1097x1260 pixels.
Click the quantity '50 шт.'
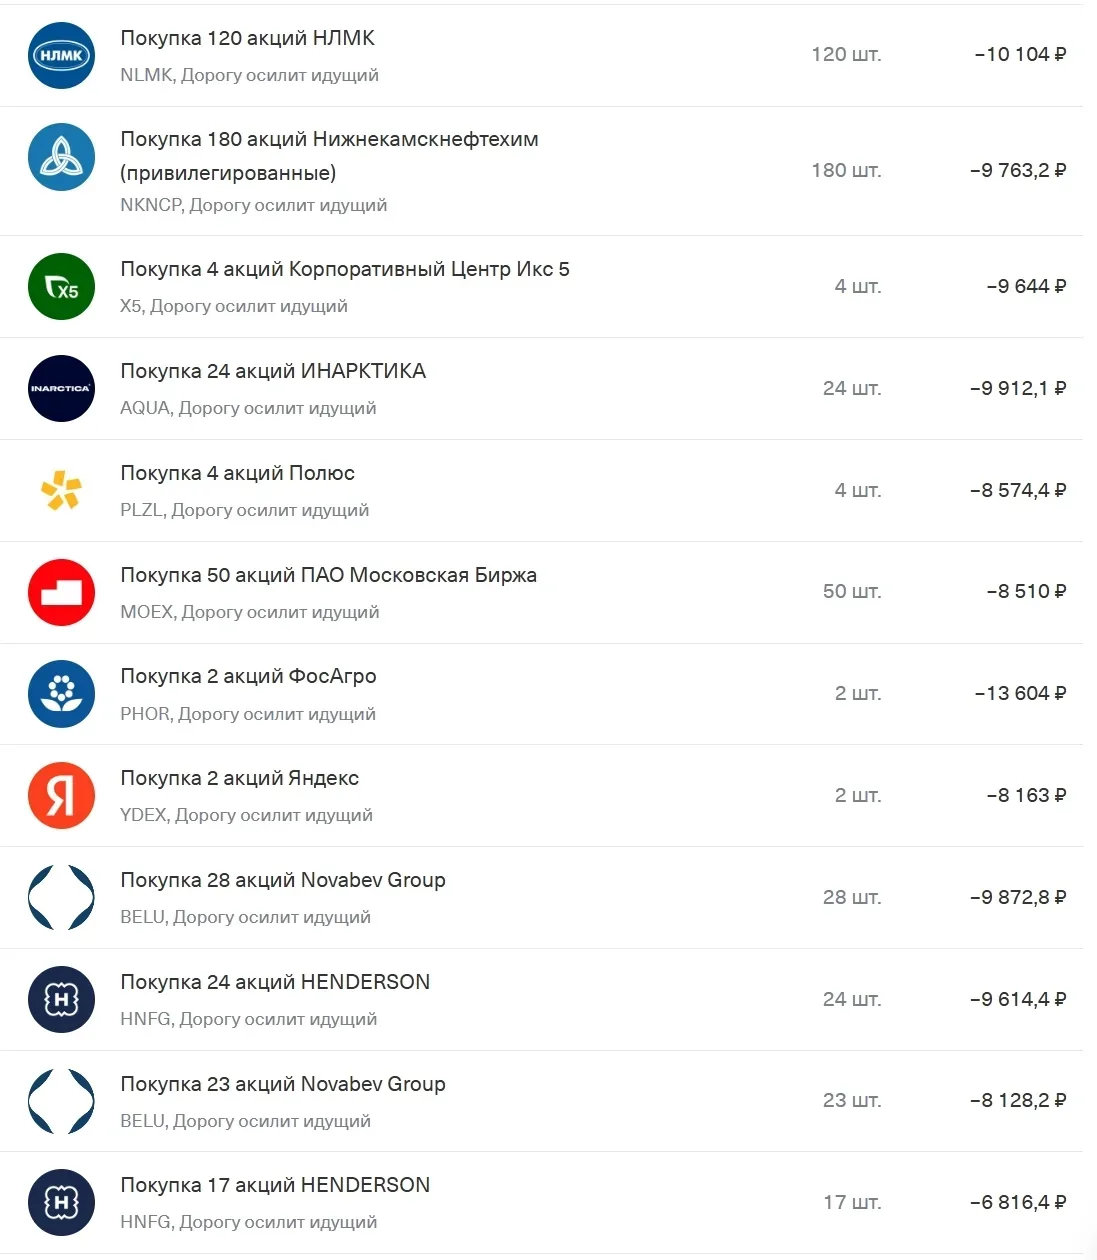coord(852,591)
